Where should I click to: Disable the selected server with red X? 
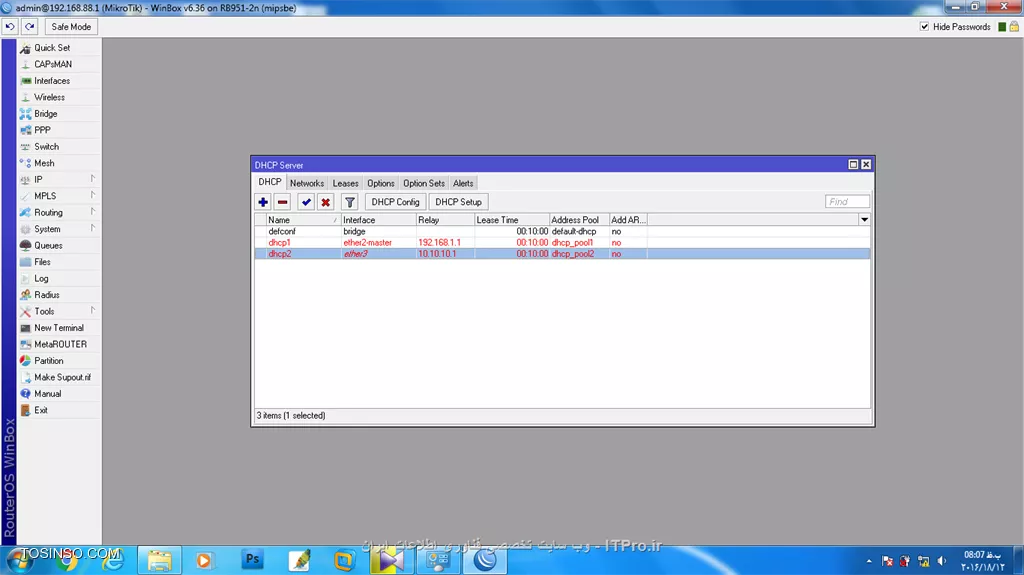pyautogui.click(x=325, y=202)
